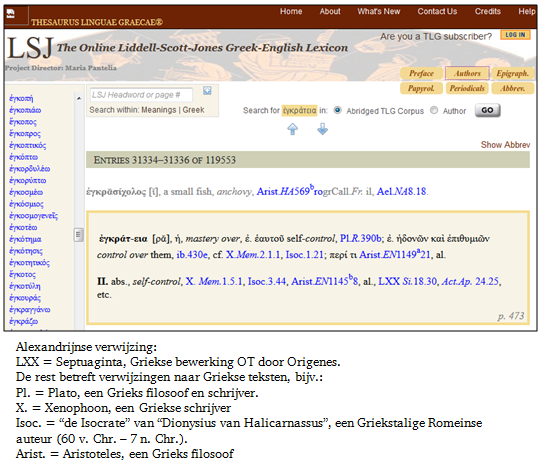Screen dimensions: 542x474
Task: Open the Papyrol. tab button
Action: pyautogui.click(x=421, y=88)
